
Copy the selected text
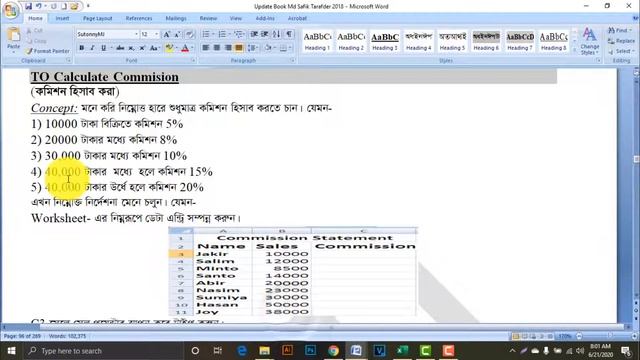36,41
